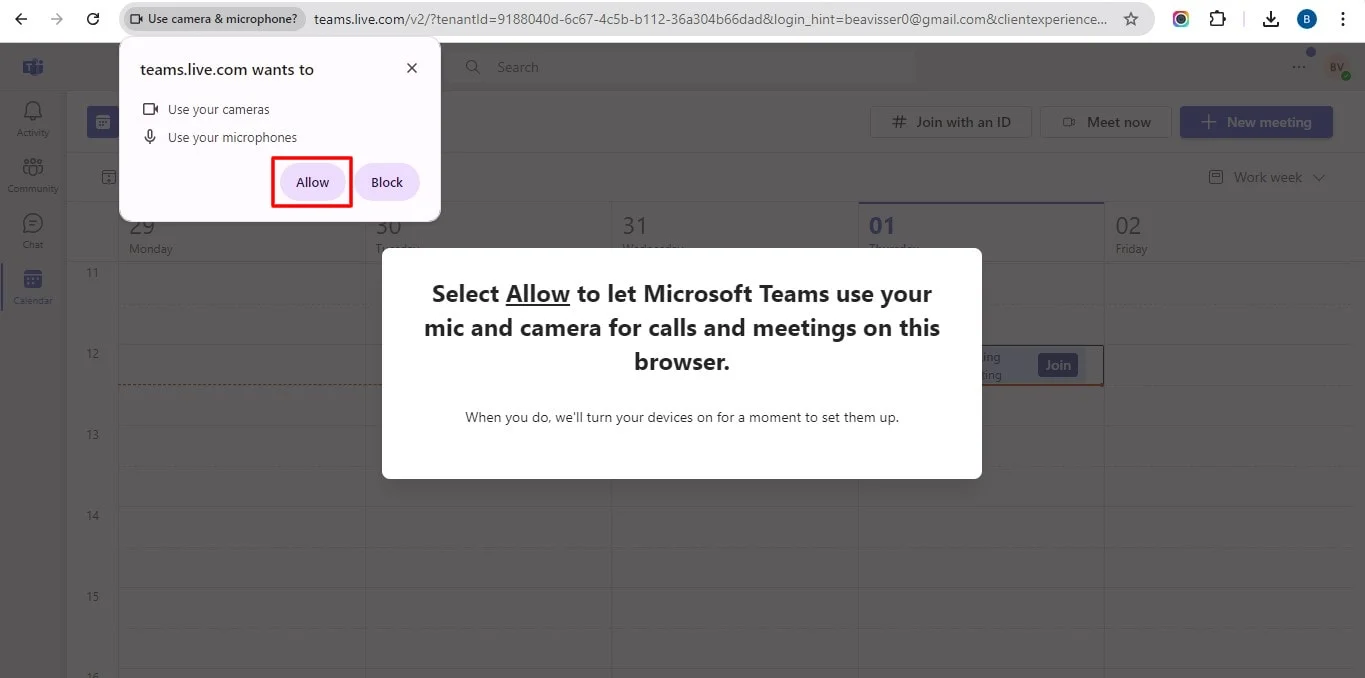Click the Use camera & microphone chip
This screenshot has height=678, width=1365.
click(214, 19)
